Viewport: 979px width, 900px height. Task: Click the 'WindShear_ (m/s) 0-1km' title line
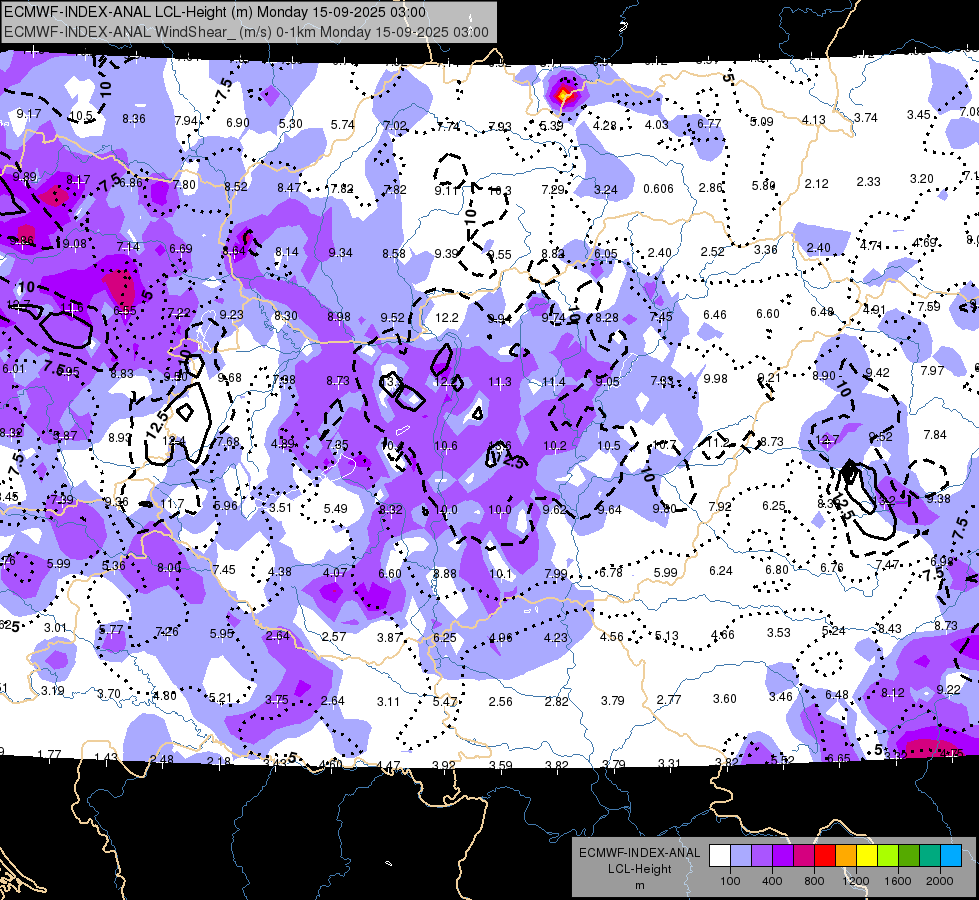pyautogui.click(x=246, y=32)
